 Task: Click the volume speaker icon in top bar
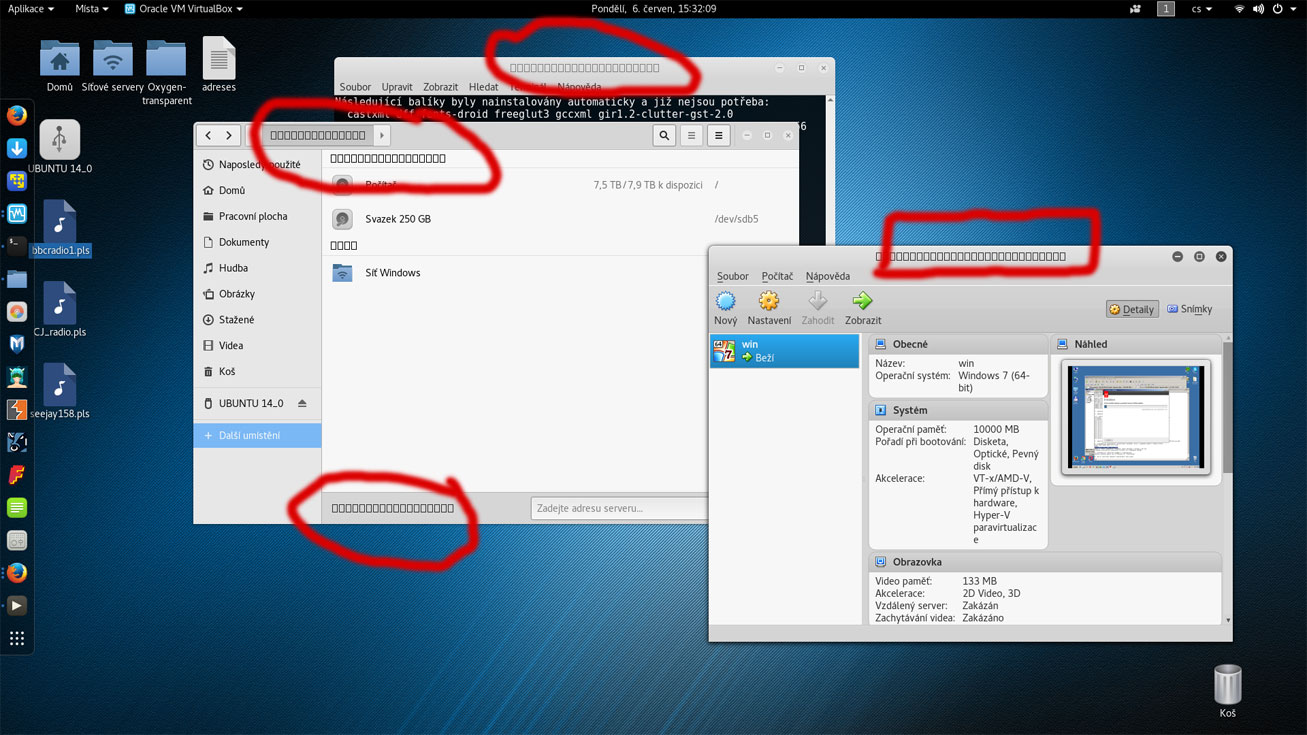1258,8
